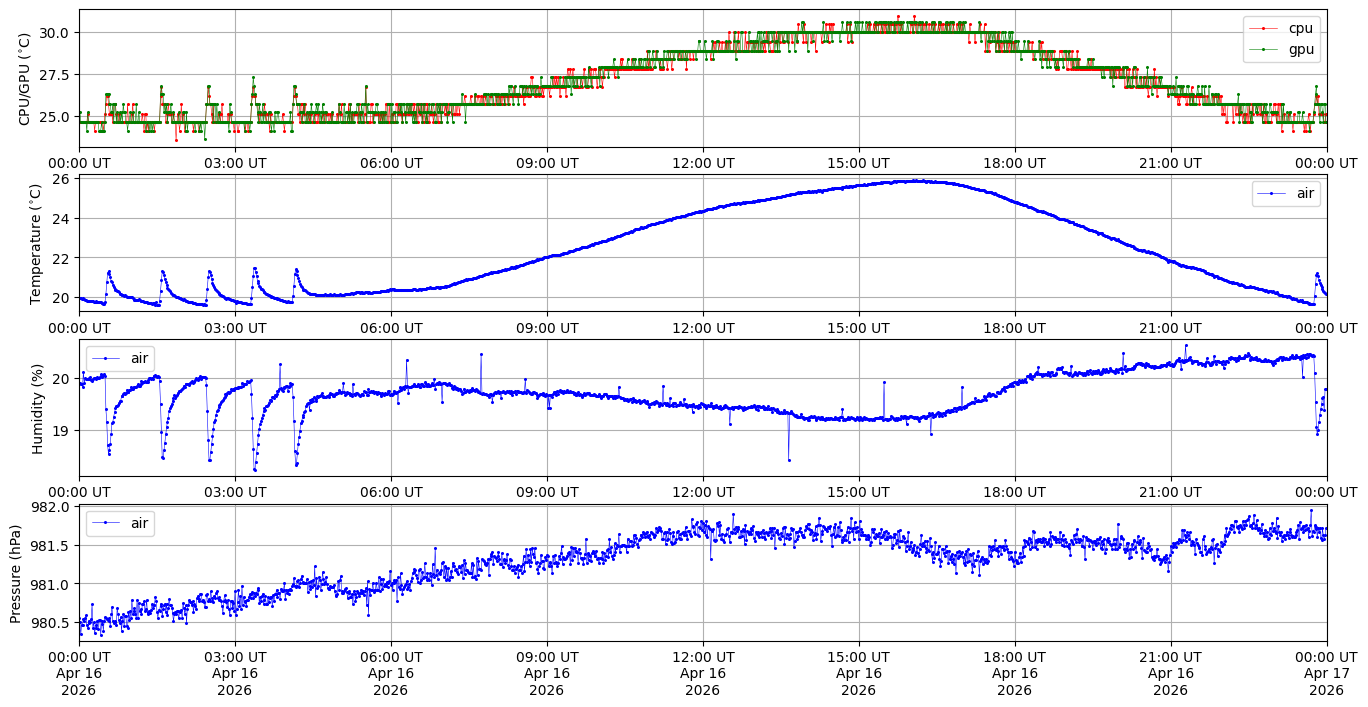Select the gpu legend text label
Viewport: 1368px width, 707px height.
tap(1300, 49)
